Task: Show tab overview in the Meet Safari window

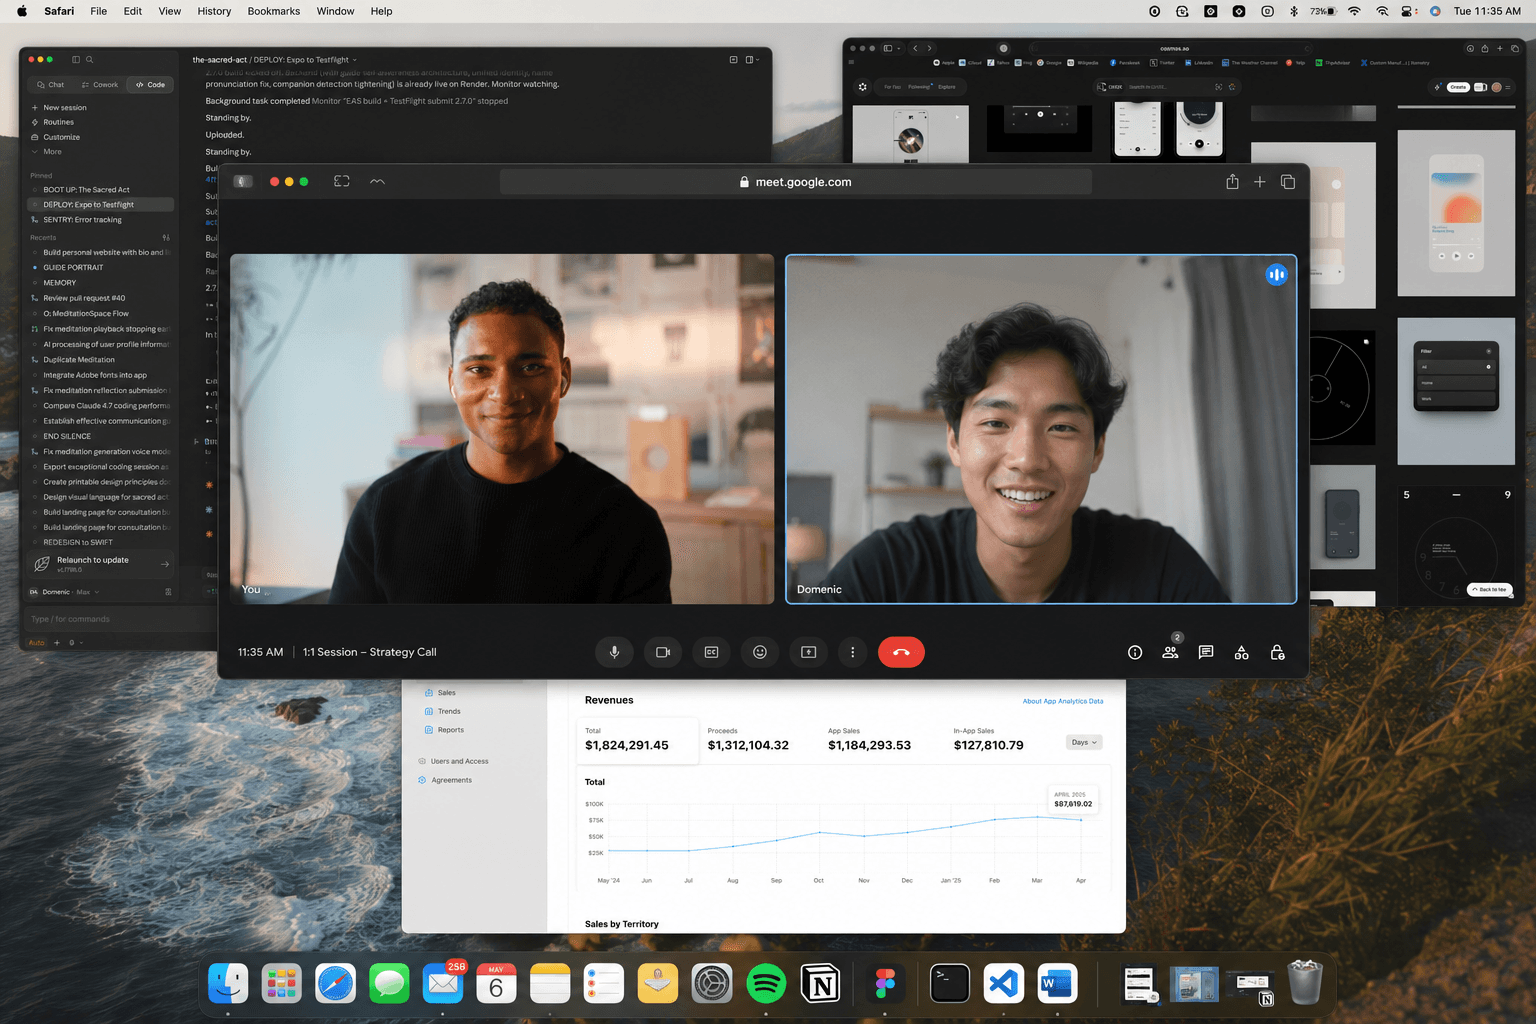Action: click(1288, 181)
